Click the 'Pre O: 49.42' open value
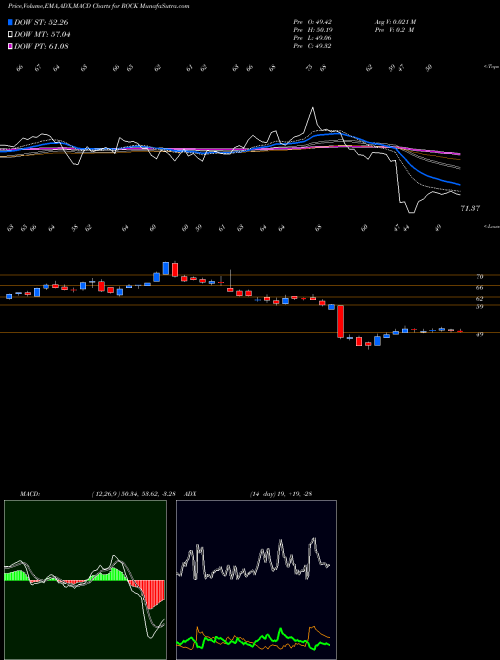The height and width of the screenshot is (660, 500). pos(312,21)
